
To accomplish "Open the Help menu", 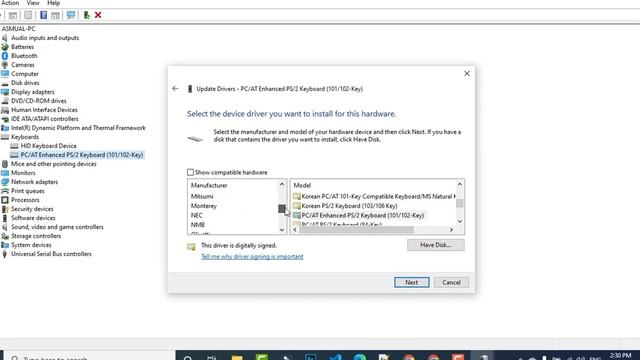I will click(x=53, y=3).
